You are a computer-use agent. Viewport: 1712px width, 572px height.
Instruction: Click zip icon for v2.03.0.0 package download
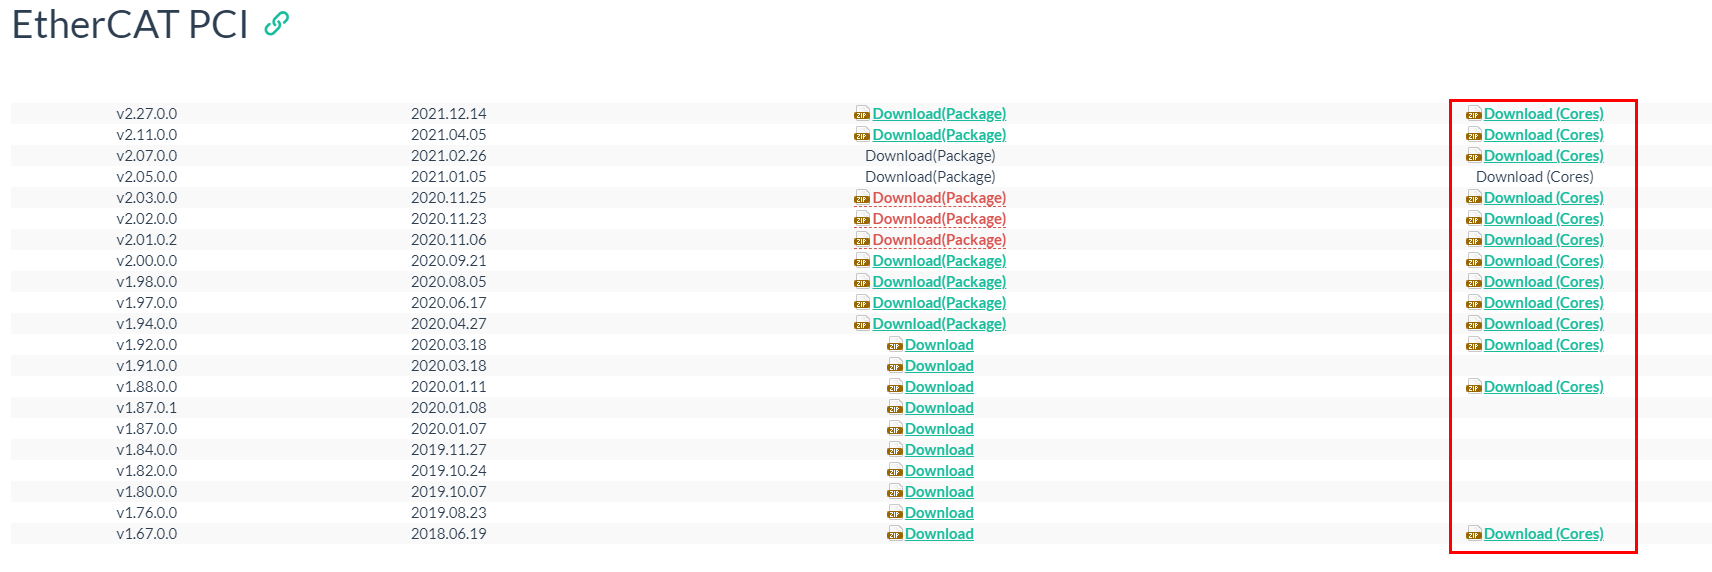(x=861, y=199)
